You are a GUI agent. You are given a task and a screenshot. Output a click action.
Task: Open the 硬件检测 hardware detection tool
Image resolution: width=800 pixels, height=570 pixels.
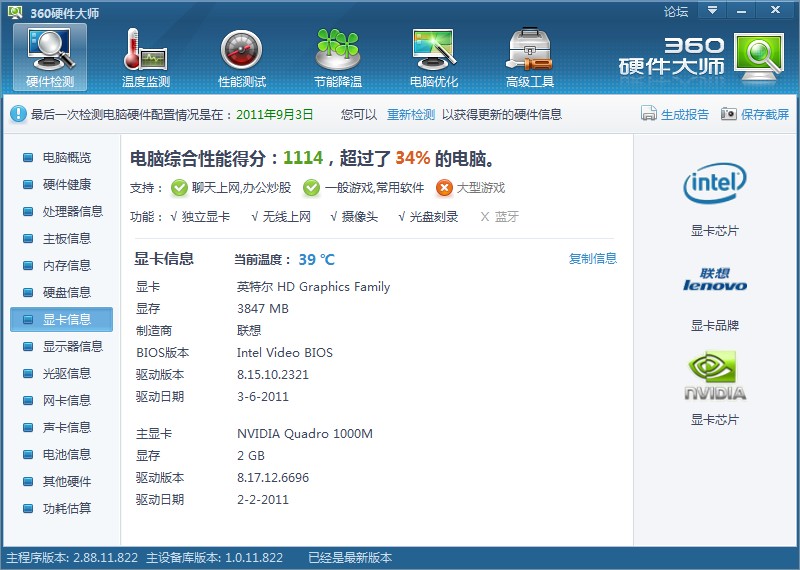tap(50, 57)
